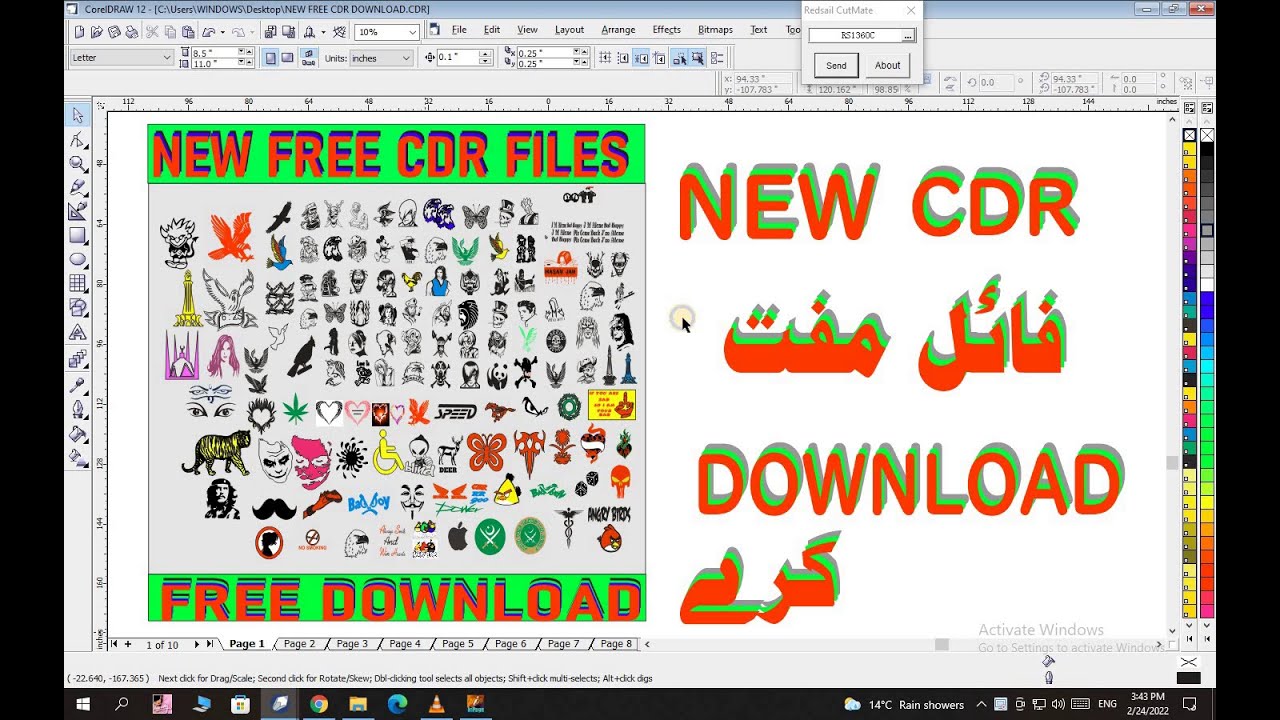Select the Freehand tool
Image resolution: width=1280 pixels, height=720 pixels.
(78, 188)
